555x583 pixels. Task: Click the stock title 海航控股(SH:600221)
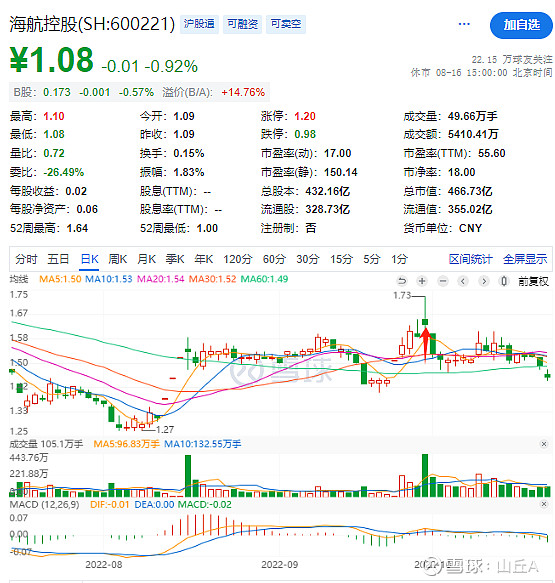(92, 25)
